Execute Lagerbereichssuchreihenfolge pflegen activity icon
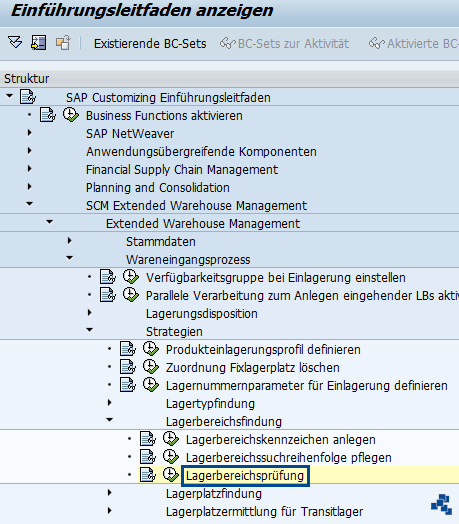The width and height of the screenshot is (459, 524). pos(171,457)
